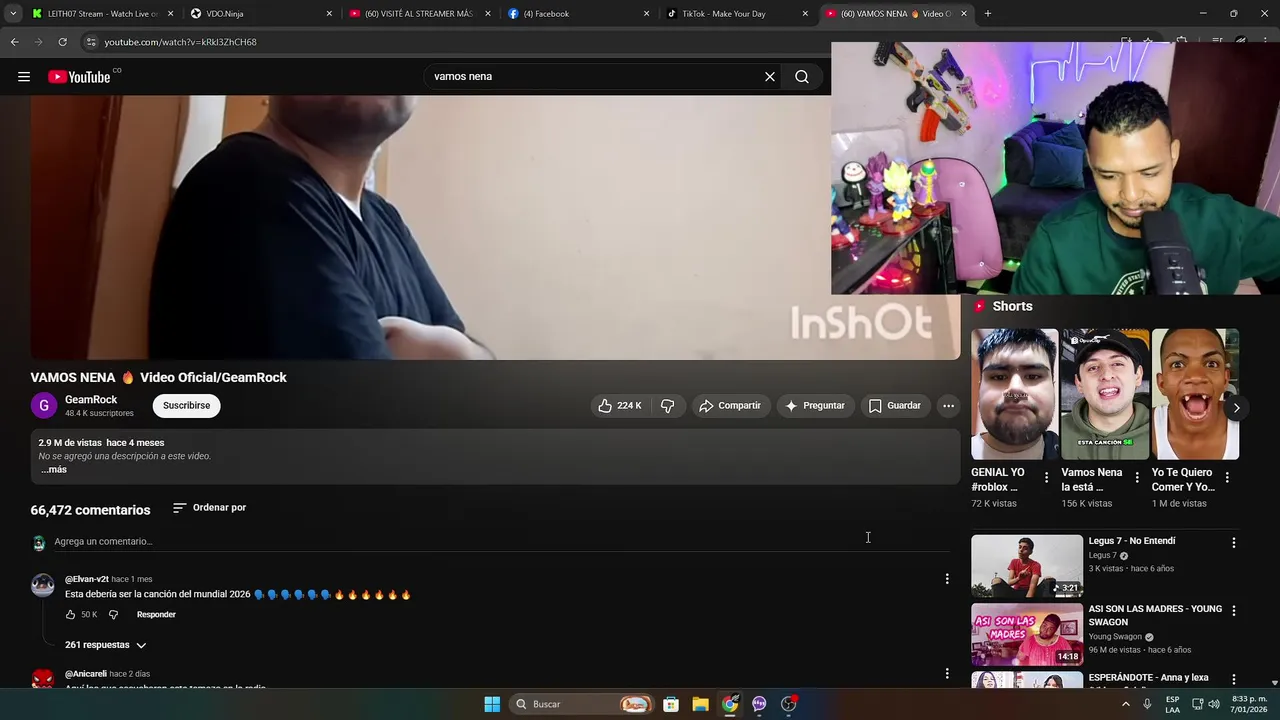Screen dimensions: 1280x720
Task: Open the tab search dropdown in Chrome
Action: click(13, 14)
